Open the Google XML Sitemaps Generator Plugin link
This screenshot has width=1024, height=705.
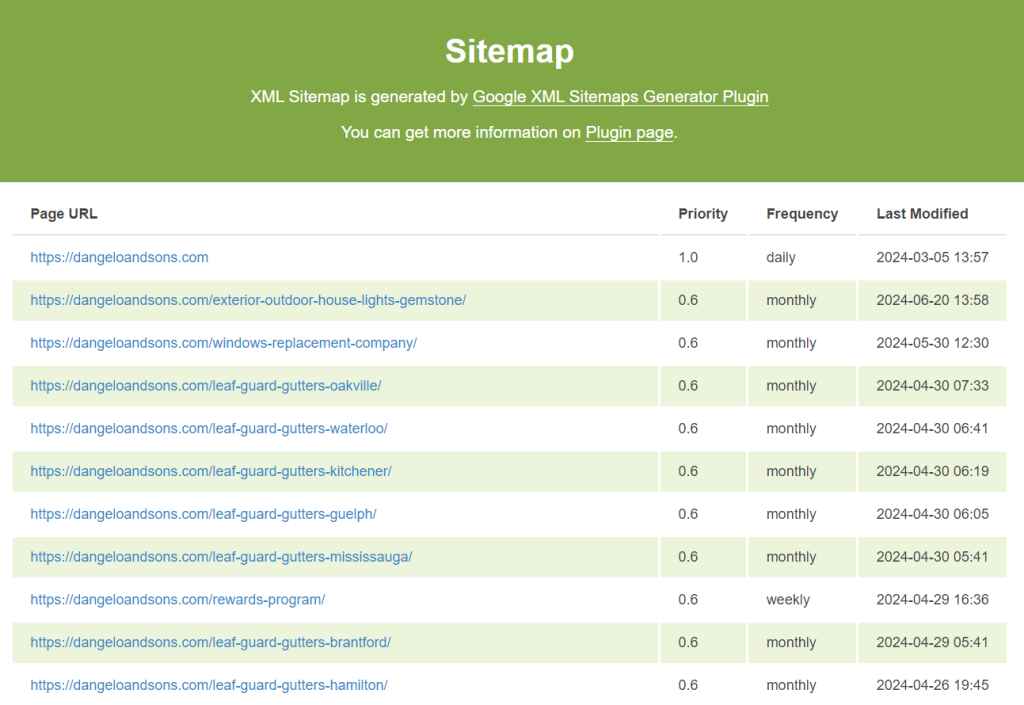coord(620,97)
